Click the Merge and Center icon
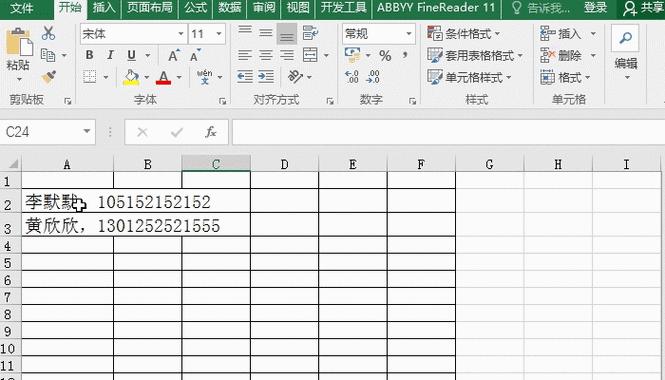This screenshot has width=665, height=380. pos(310,55)
